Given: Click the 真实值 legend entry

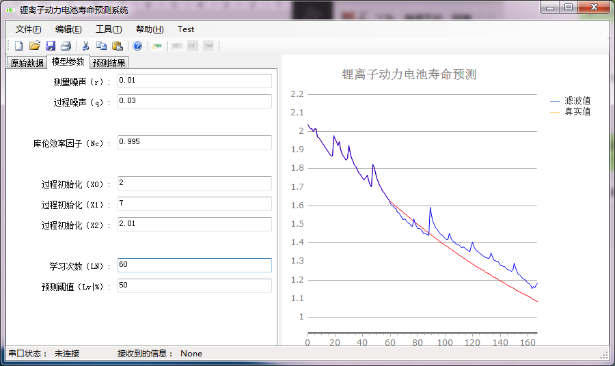Looking at the screenshot, I should point(571,112).
